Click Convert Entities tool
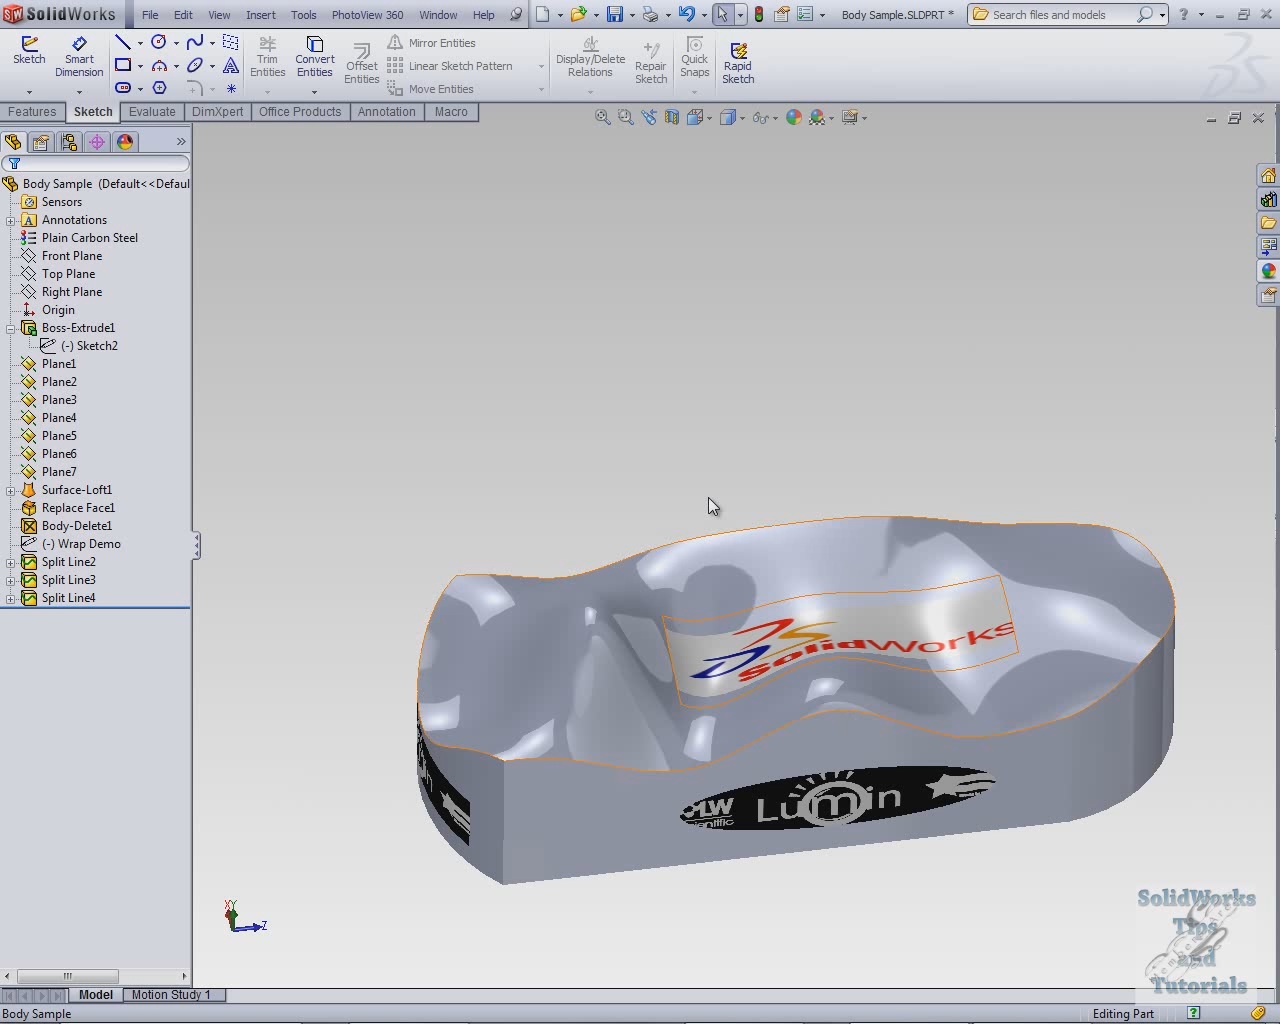1280x1024 pixels. [x=315, y=57]
